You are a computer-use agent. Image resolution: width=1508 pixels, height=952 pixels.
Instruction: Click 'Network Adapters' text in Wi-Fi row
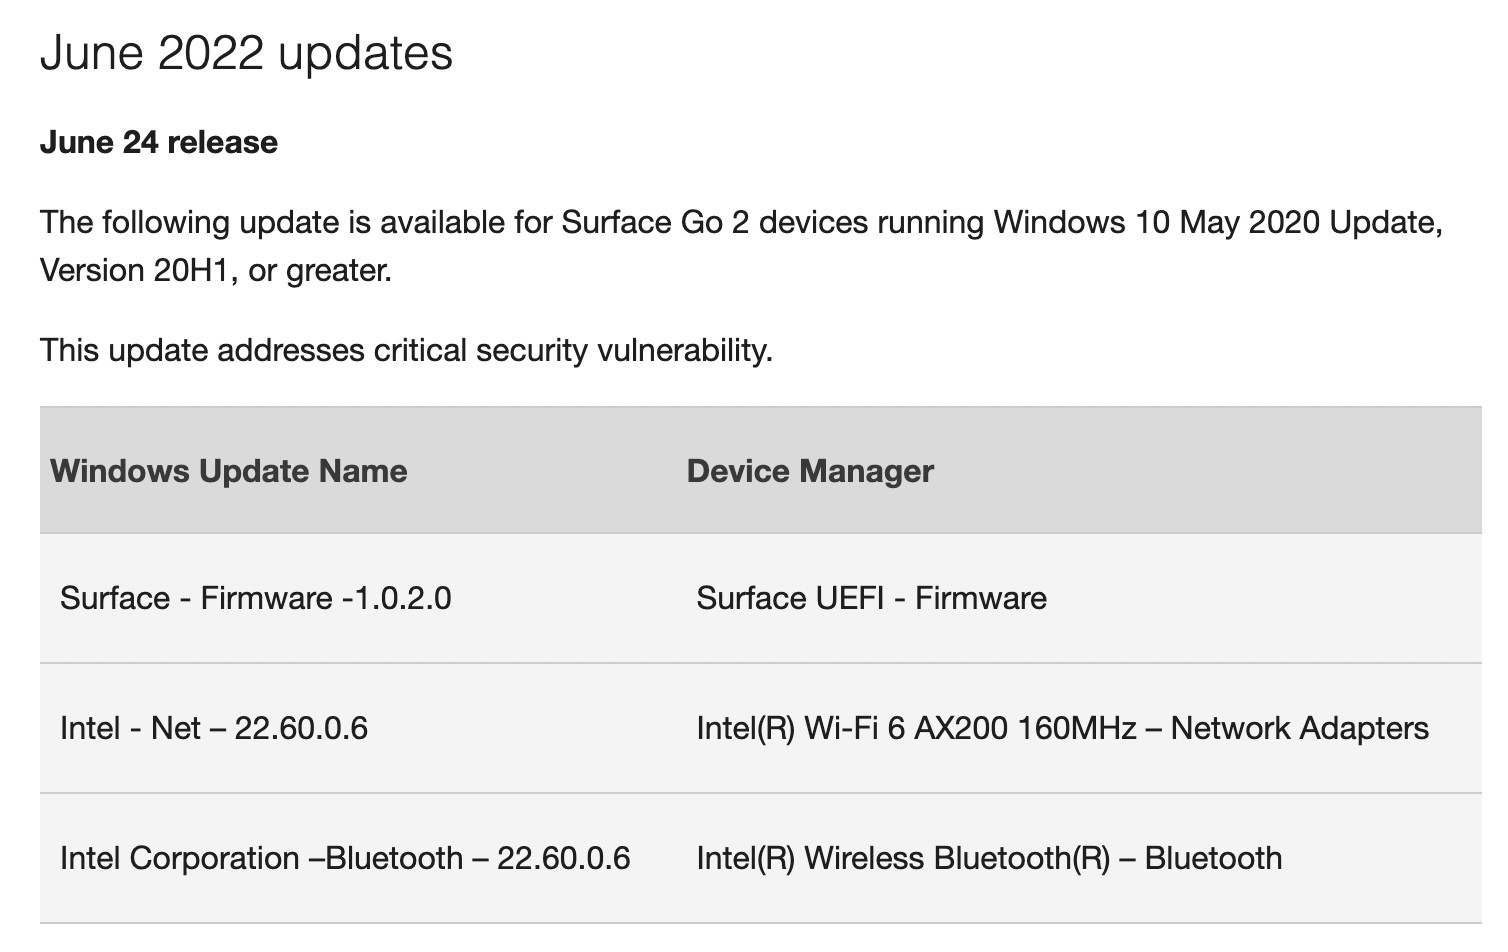[1299, 728]
